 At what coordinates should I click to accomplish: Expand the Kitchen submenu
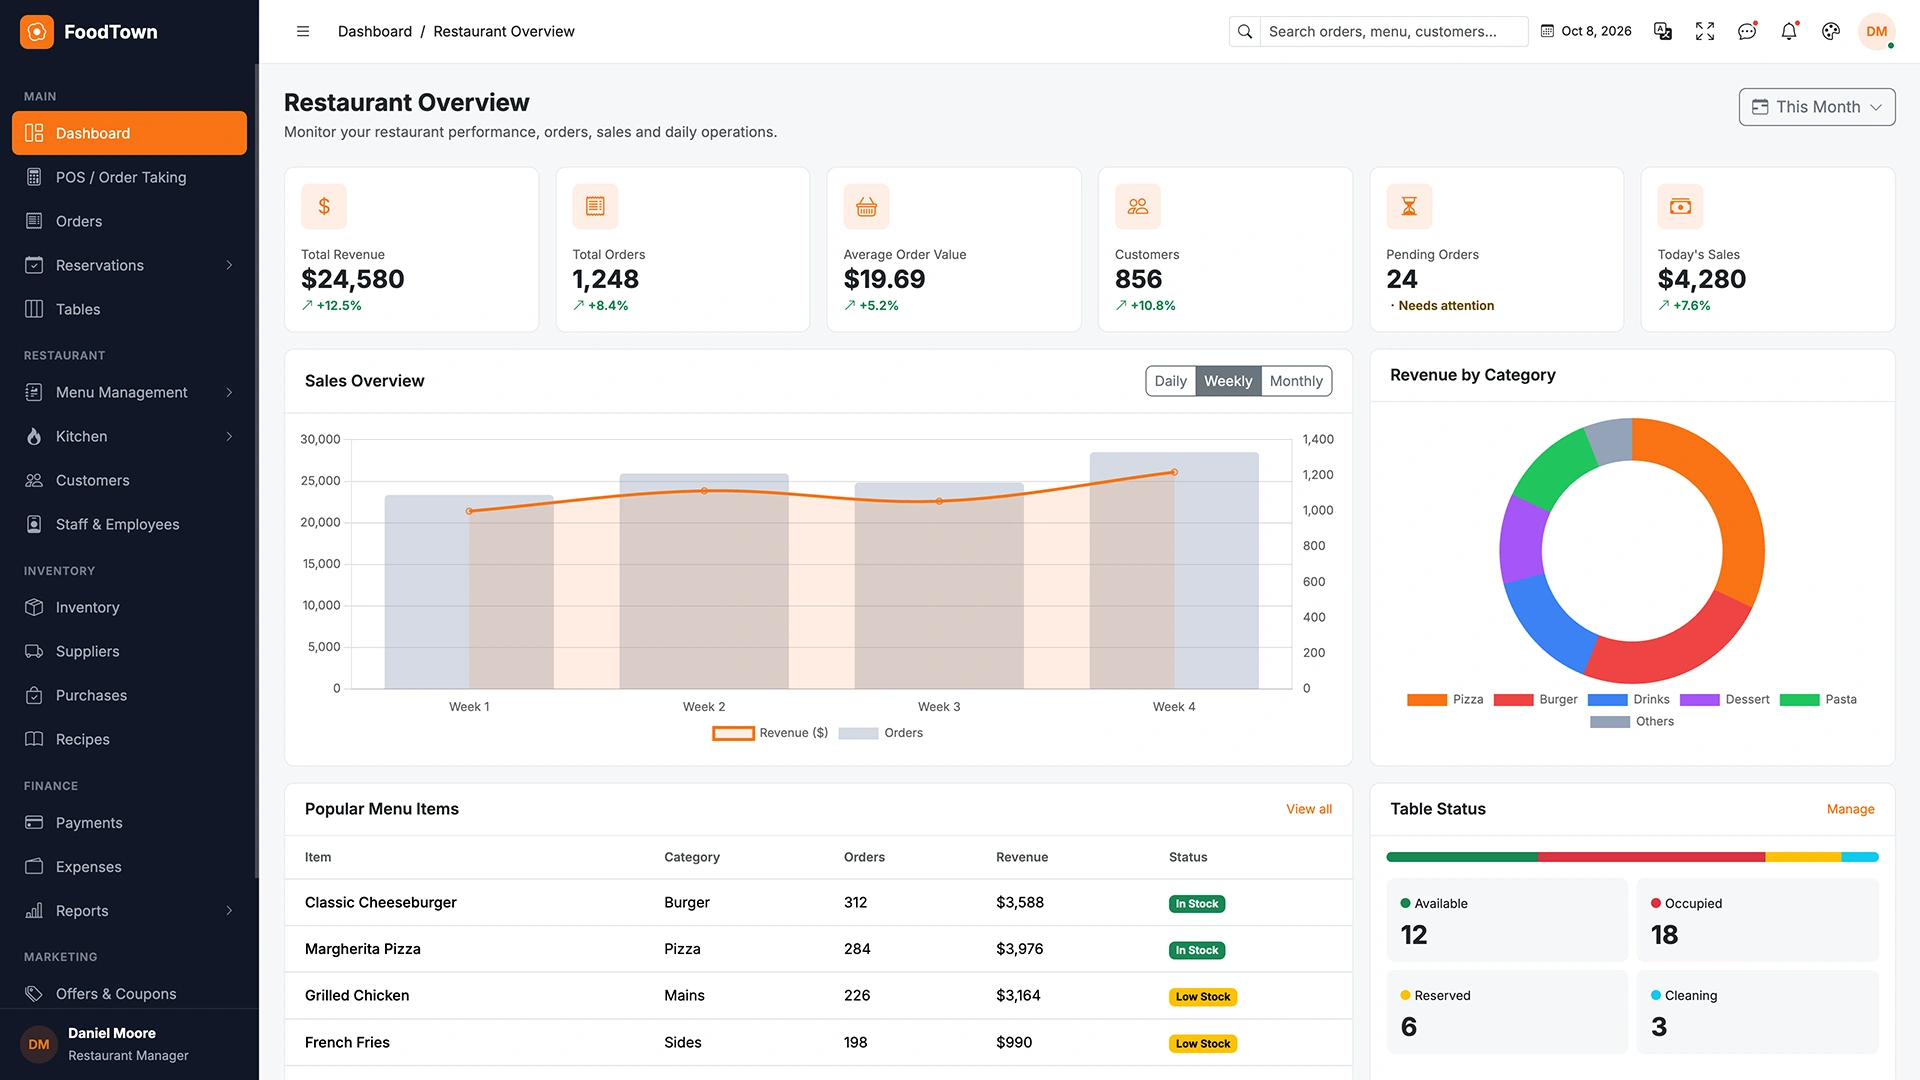(x=229, y=436)
